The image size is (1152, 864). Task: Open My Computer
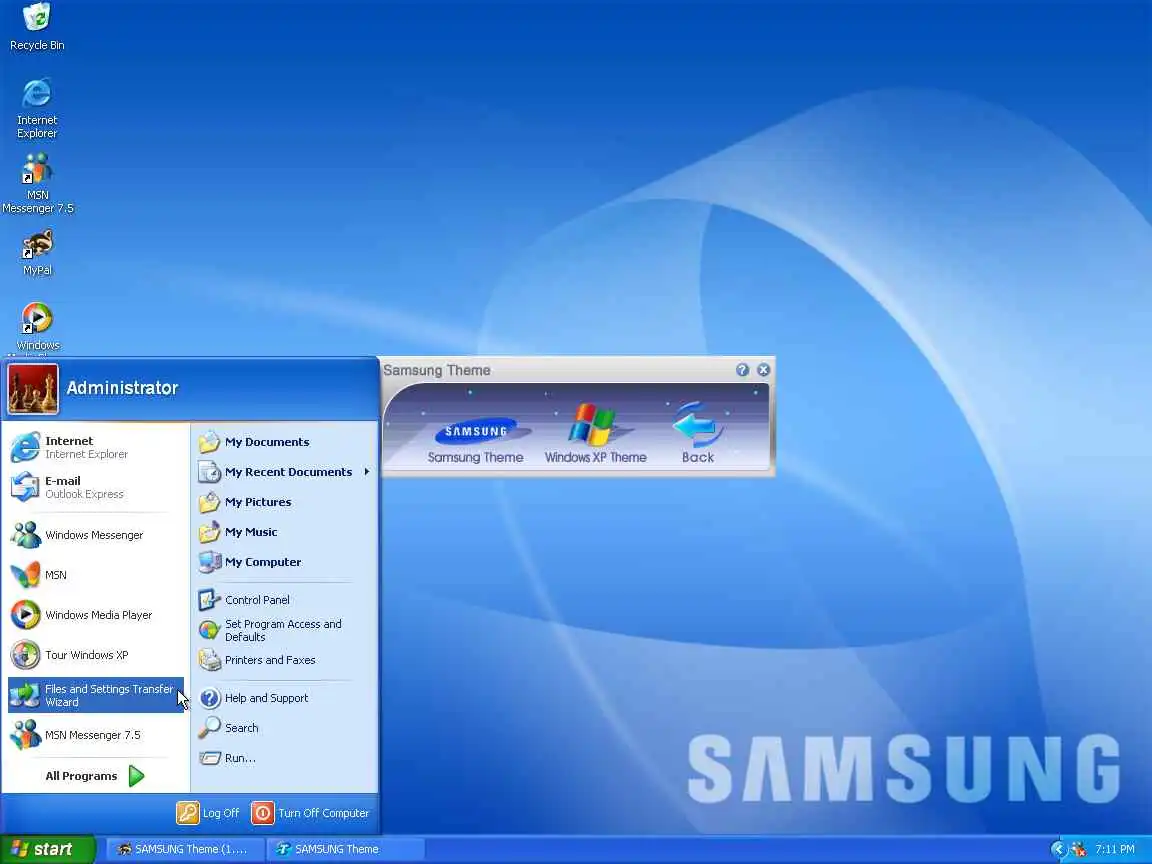coord(284,562)
